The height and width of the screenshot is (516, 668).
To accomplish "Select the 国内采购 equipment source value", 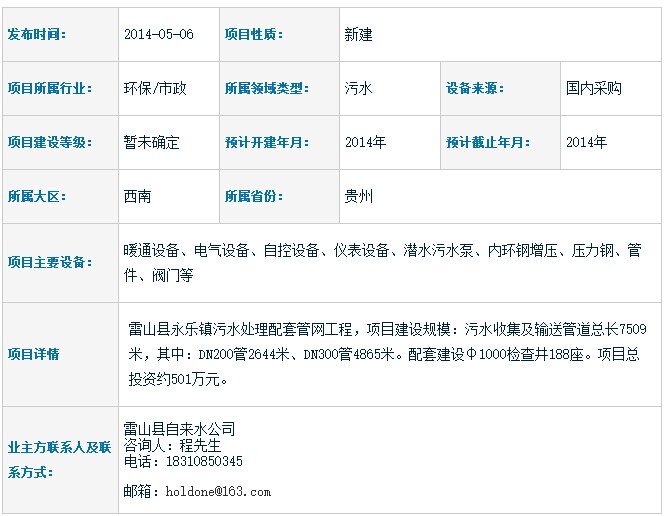I will (x=593, y=88).
